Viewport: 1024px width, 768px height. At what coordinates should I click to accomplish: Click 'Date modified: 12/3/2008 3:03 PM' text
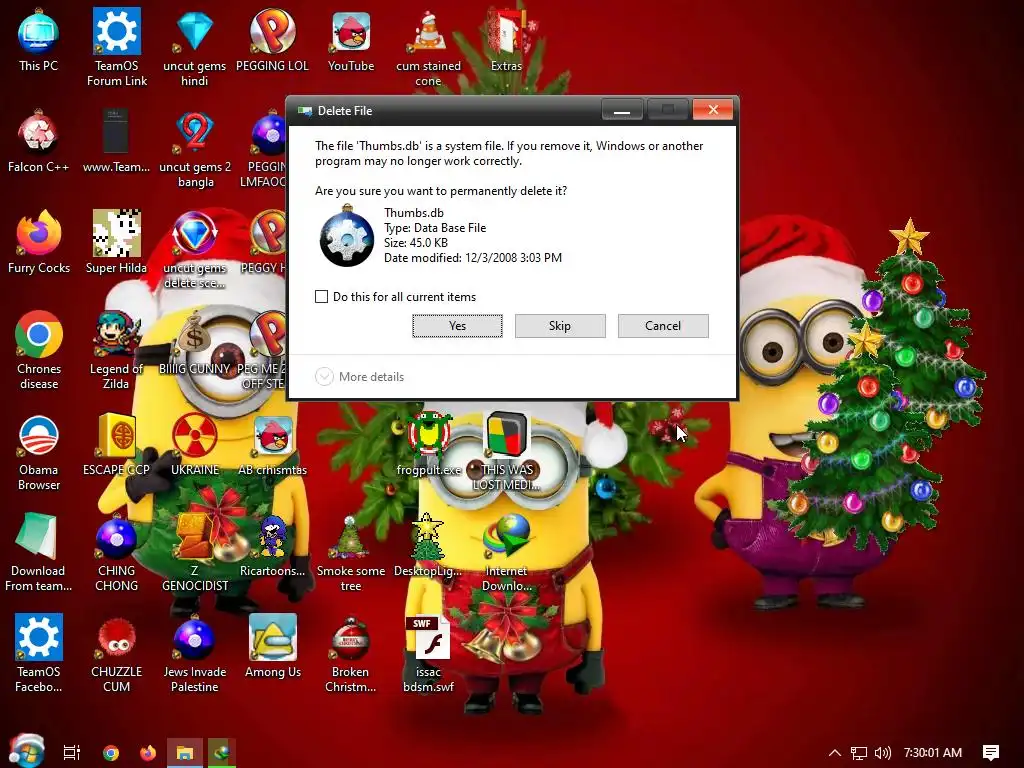click(473, 258)
